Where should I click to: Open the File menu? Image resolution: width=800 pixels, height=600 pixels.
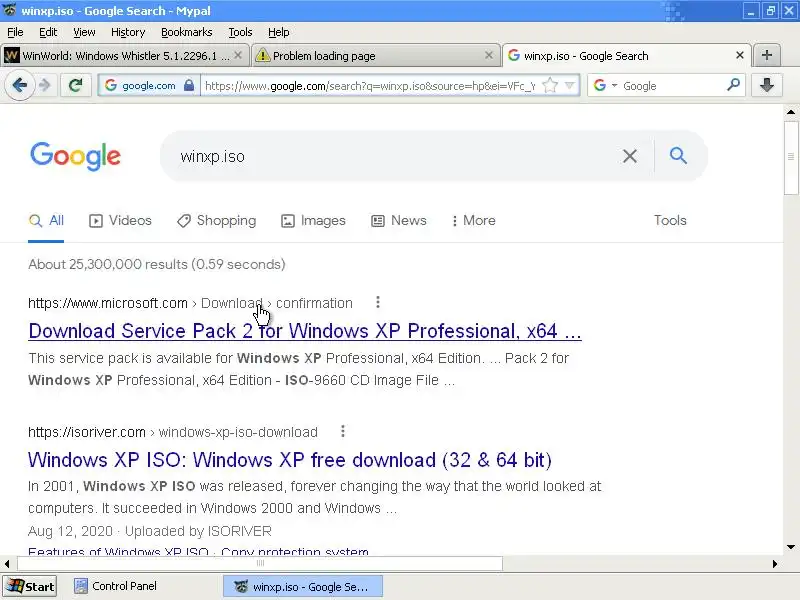15,32
